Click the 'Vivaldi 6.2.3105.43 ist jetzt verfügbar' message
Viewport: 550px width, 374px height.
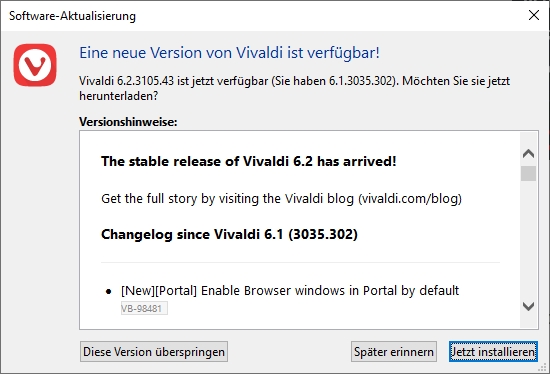point(294,88)
